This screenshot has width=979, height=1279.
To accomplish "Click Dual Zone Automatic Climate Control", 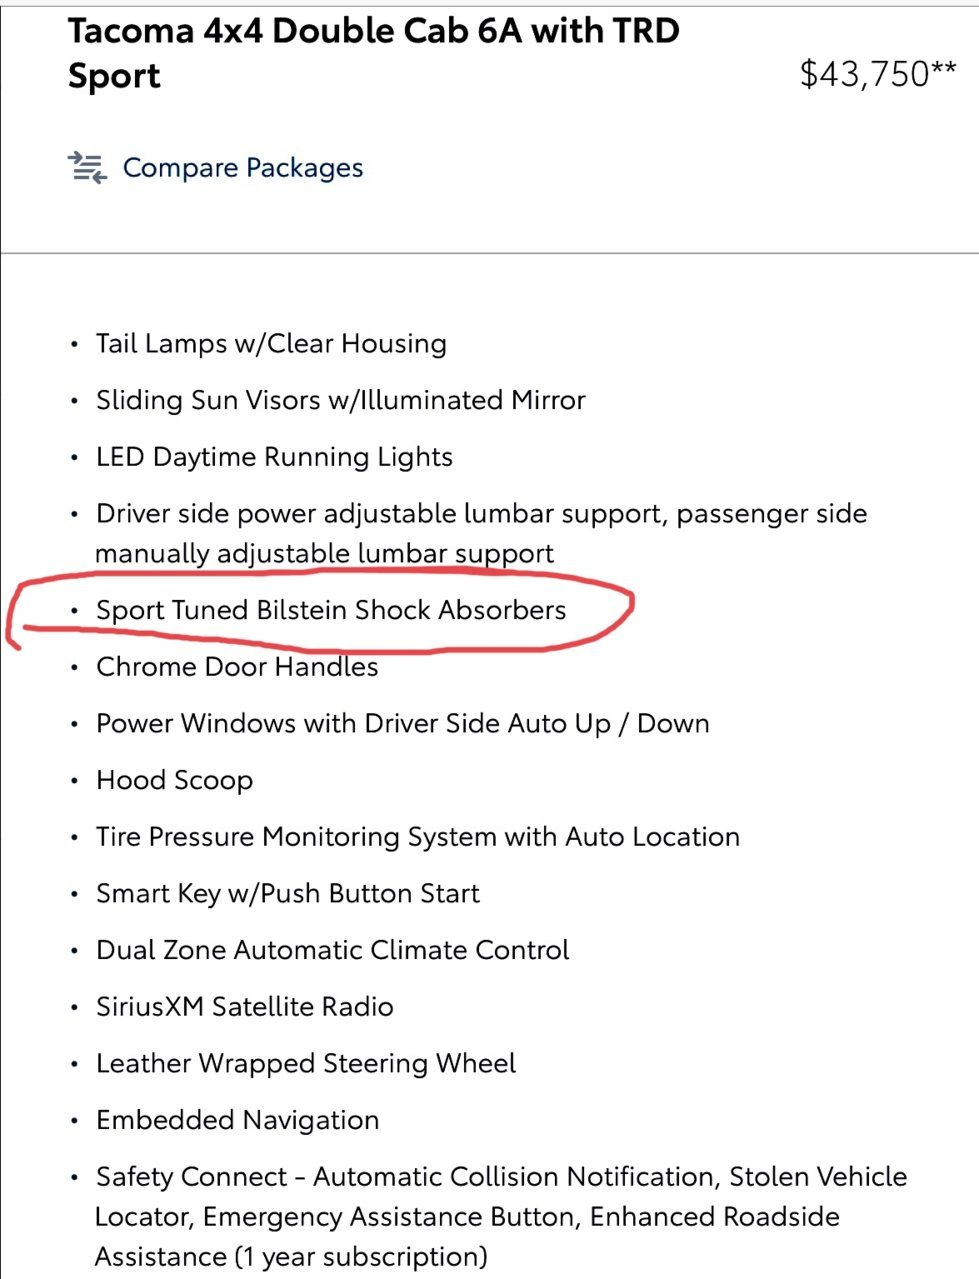I will (332, 950).
